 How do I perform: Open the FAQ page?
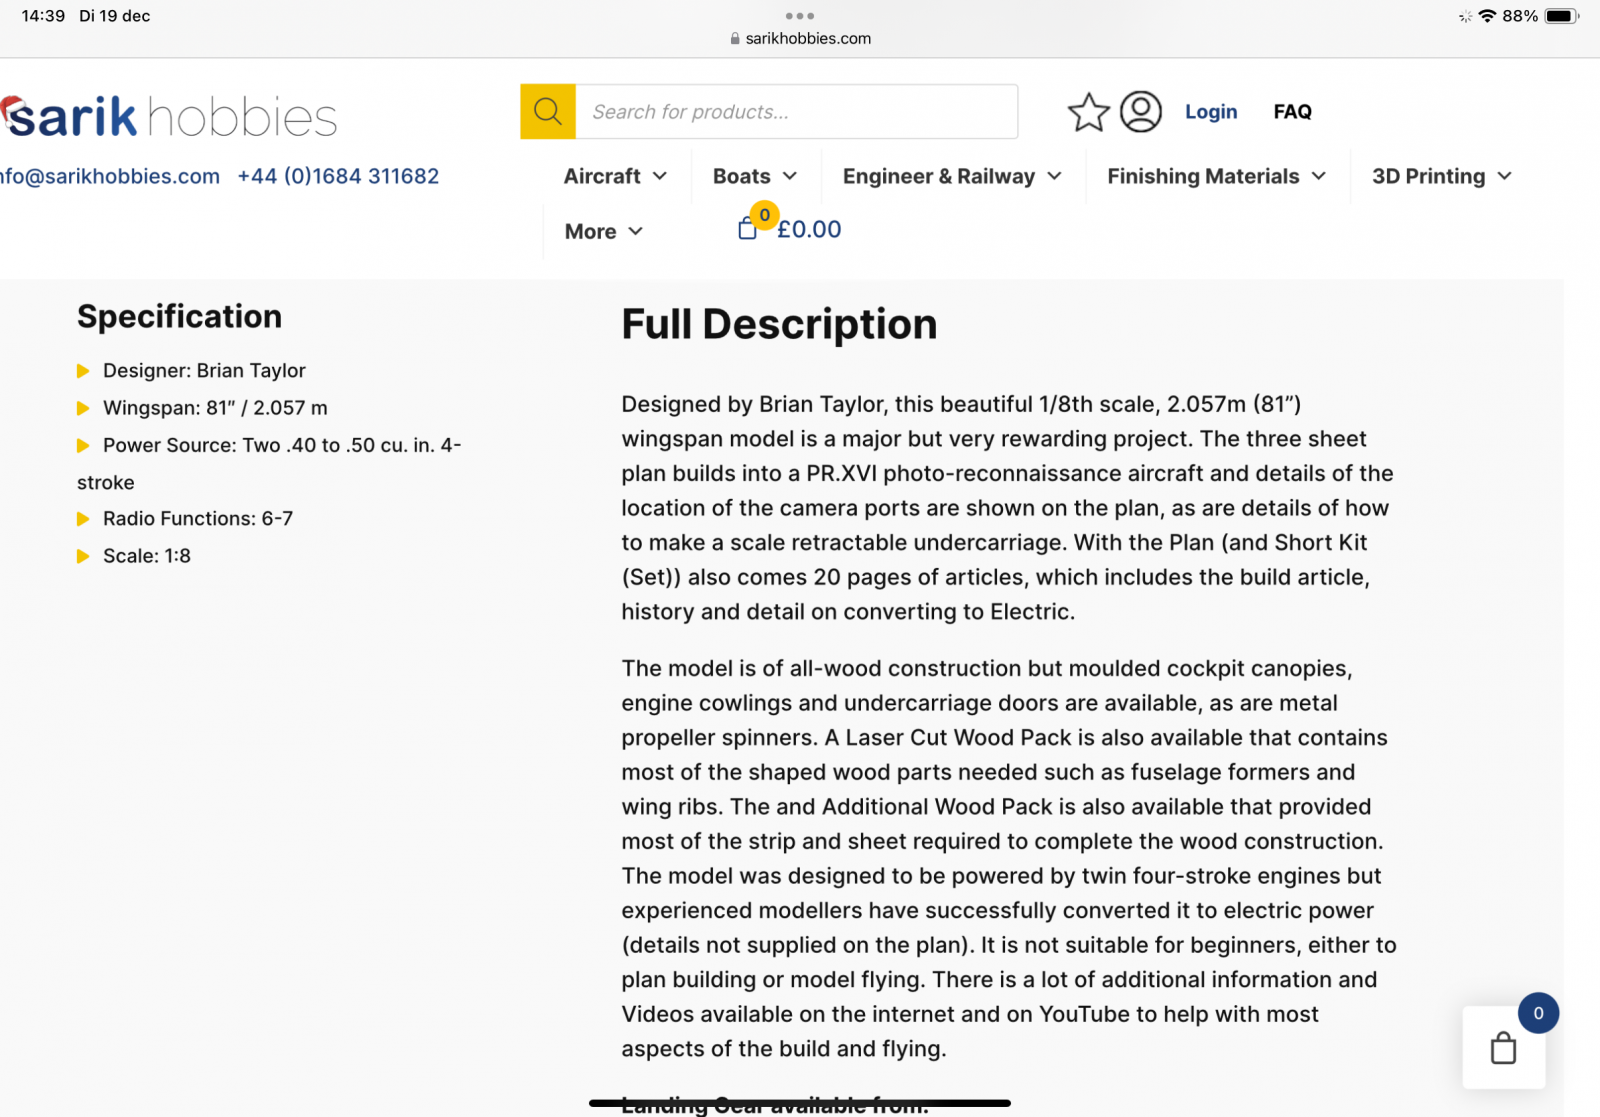coord(1292,112)
